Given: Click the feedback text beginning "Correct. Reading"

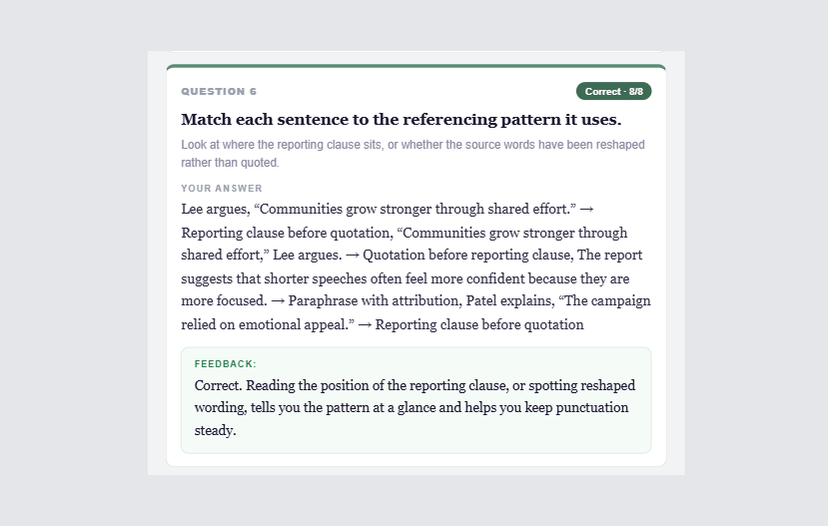Looking at the screenshot, I should click(x=415, y=408).
